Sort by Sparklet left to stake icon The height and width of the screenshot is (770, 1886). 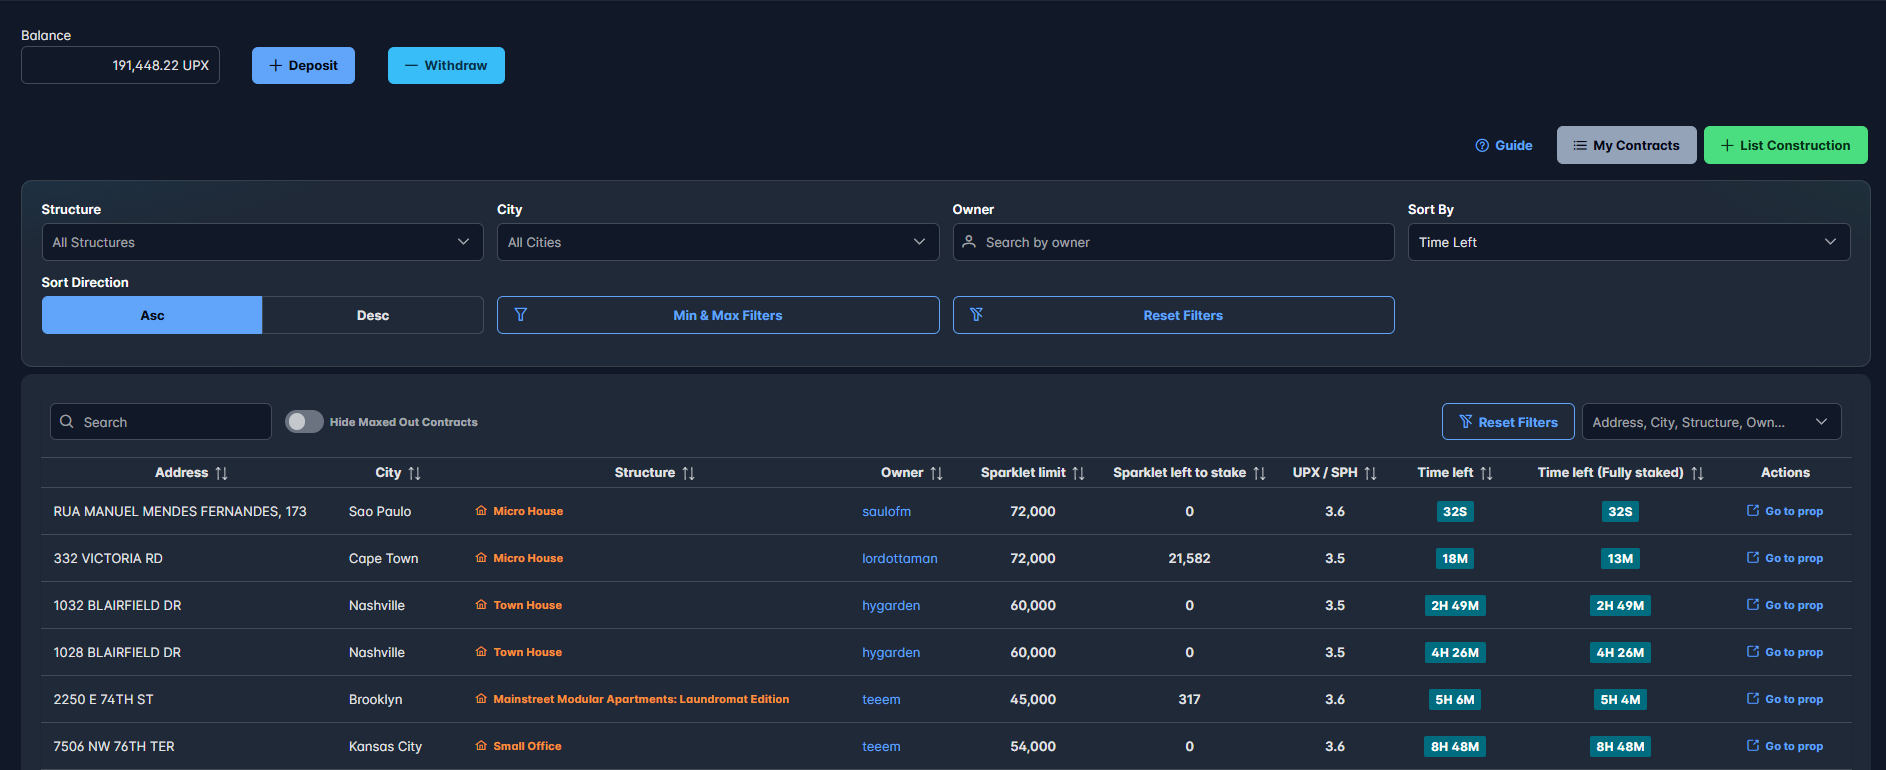(x=1259, y=473)
